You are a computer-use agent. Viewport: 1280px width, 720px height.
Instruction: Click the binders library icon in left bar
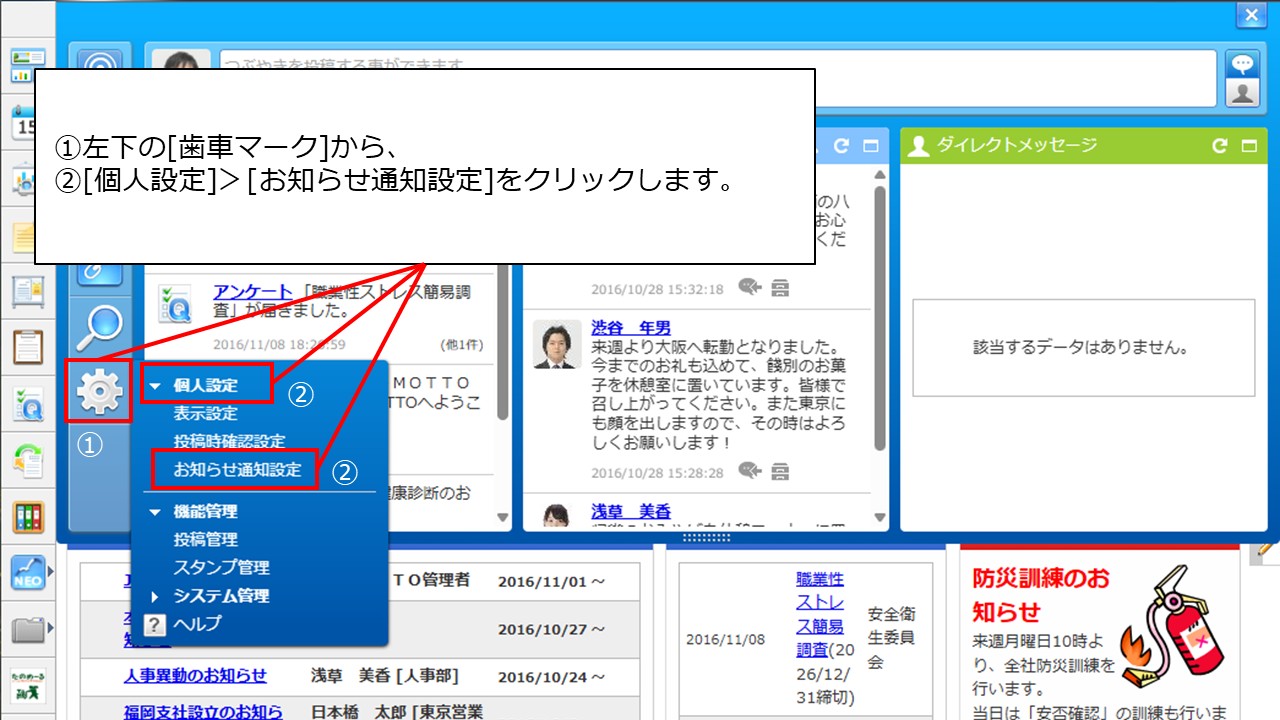click(x=28, y=516)
